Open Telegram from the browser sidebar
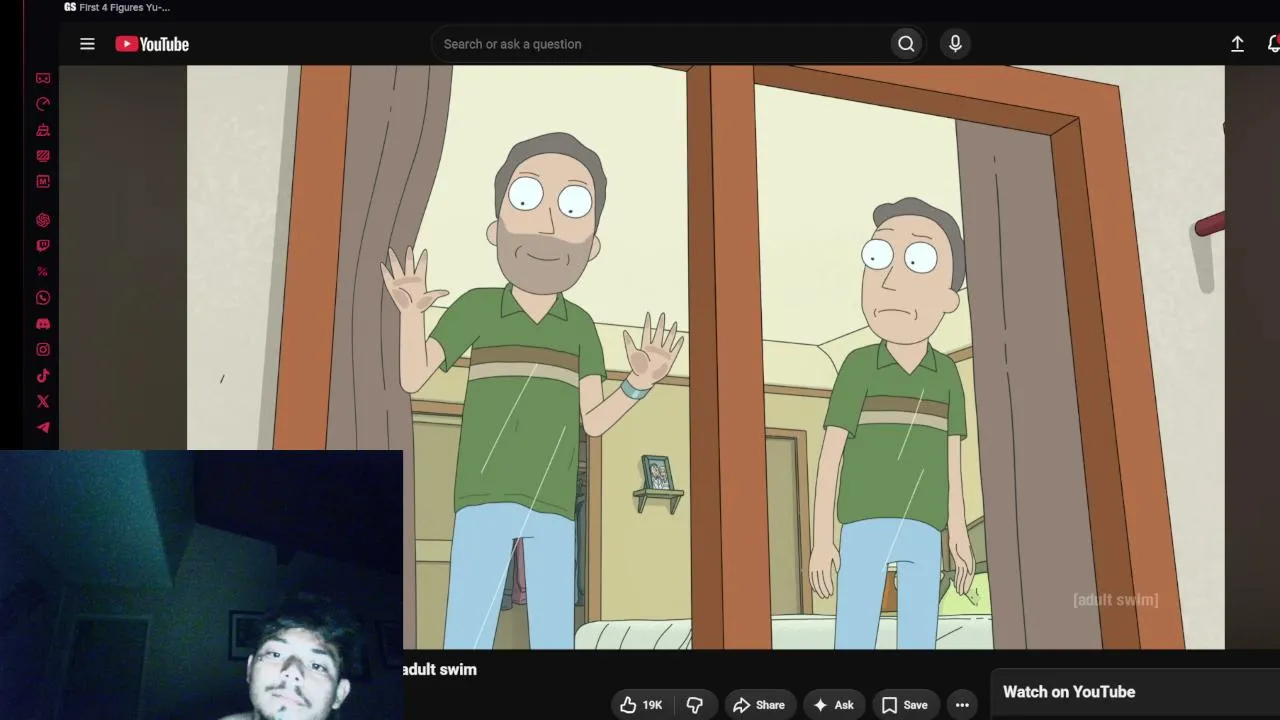The height and width of the screenshot is (720, 1280). [43, 428]
